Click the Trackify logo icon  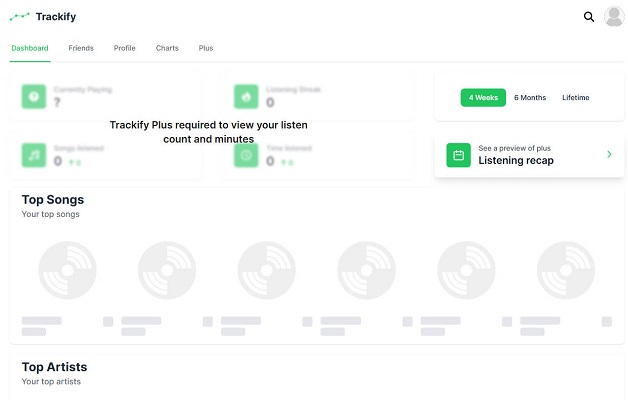(20, 16)
